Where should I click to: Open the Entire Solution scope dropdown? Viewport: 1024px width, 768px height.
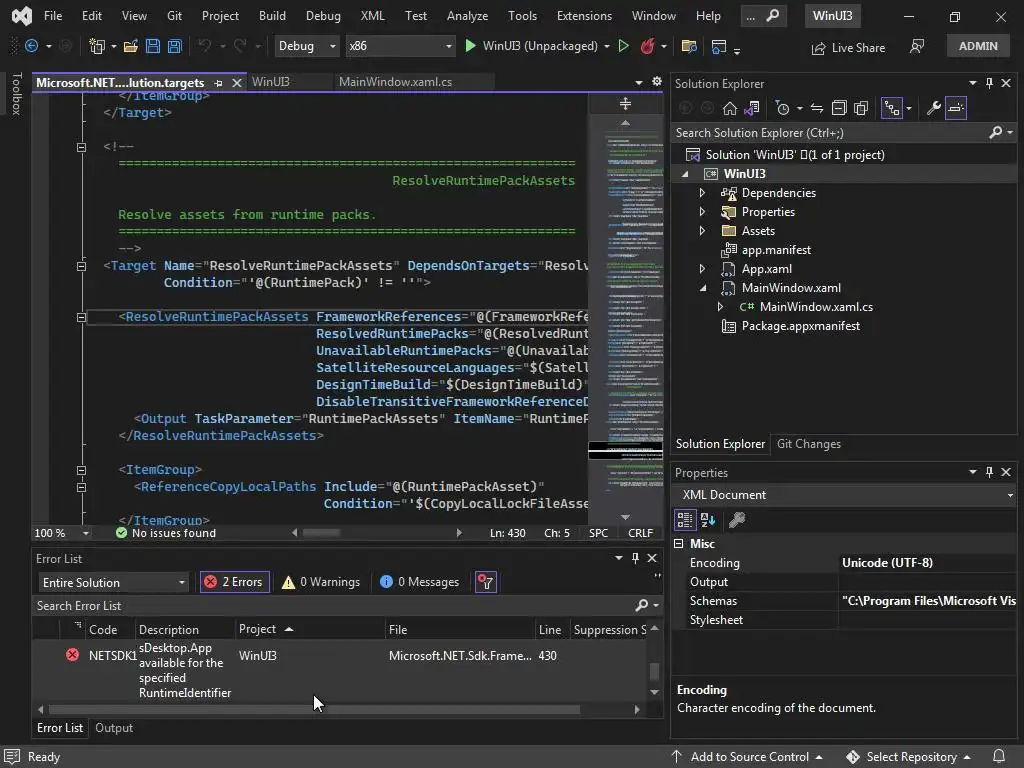[114, 582]
